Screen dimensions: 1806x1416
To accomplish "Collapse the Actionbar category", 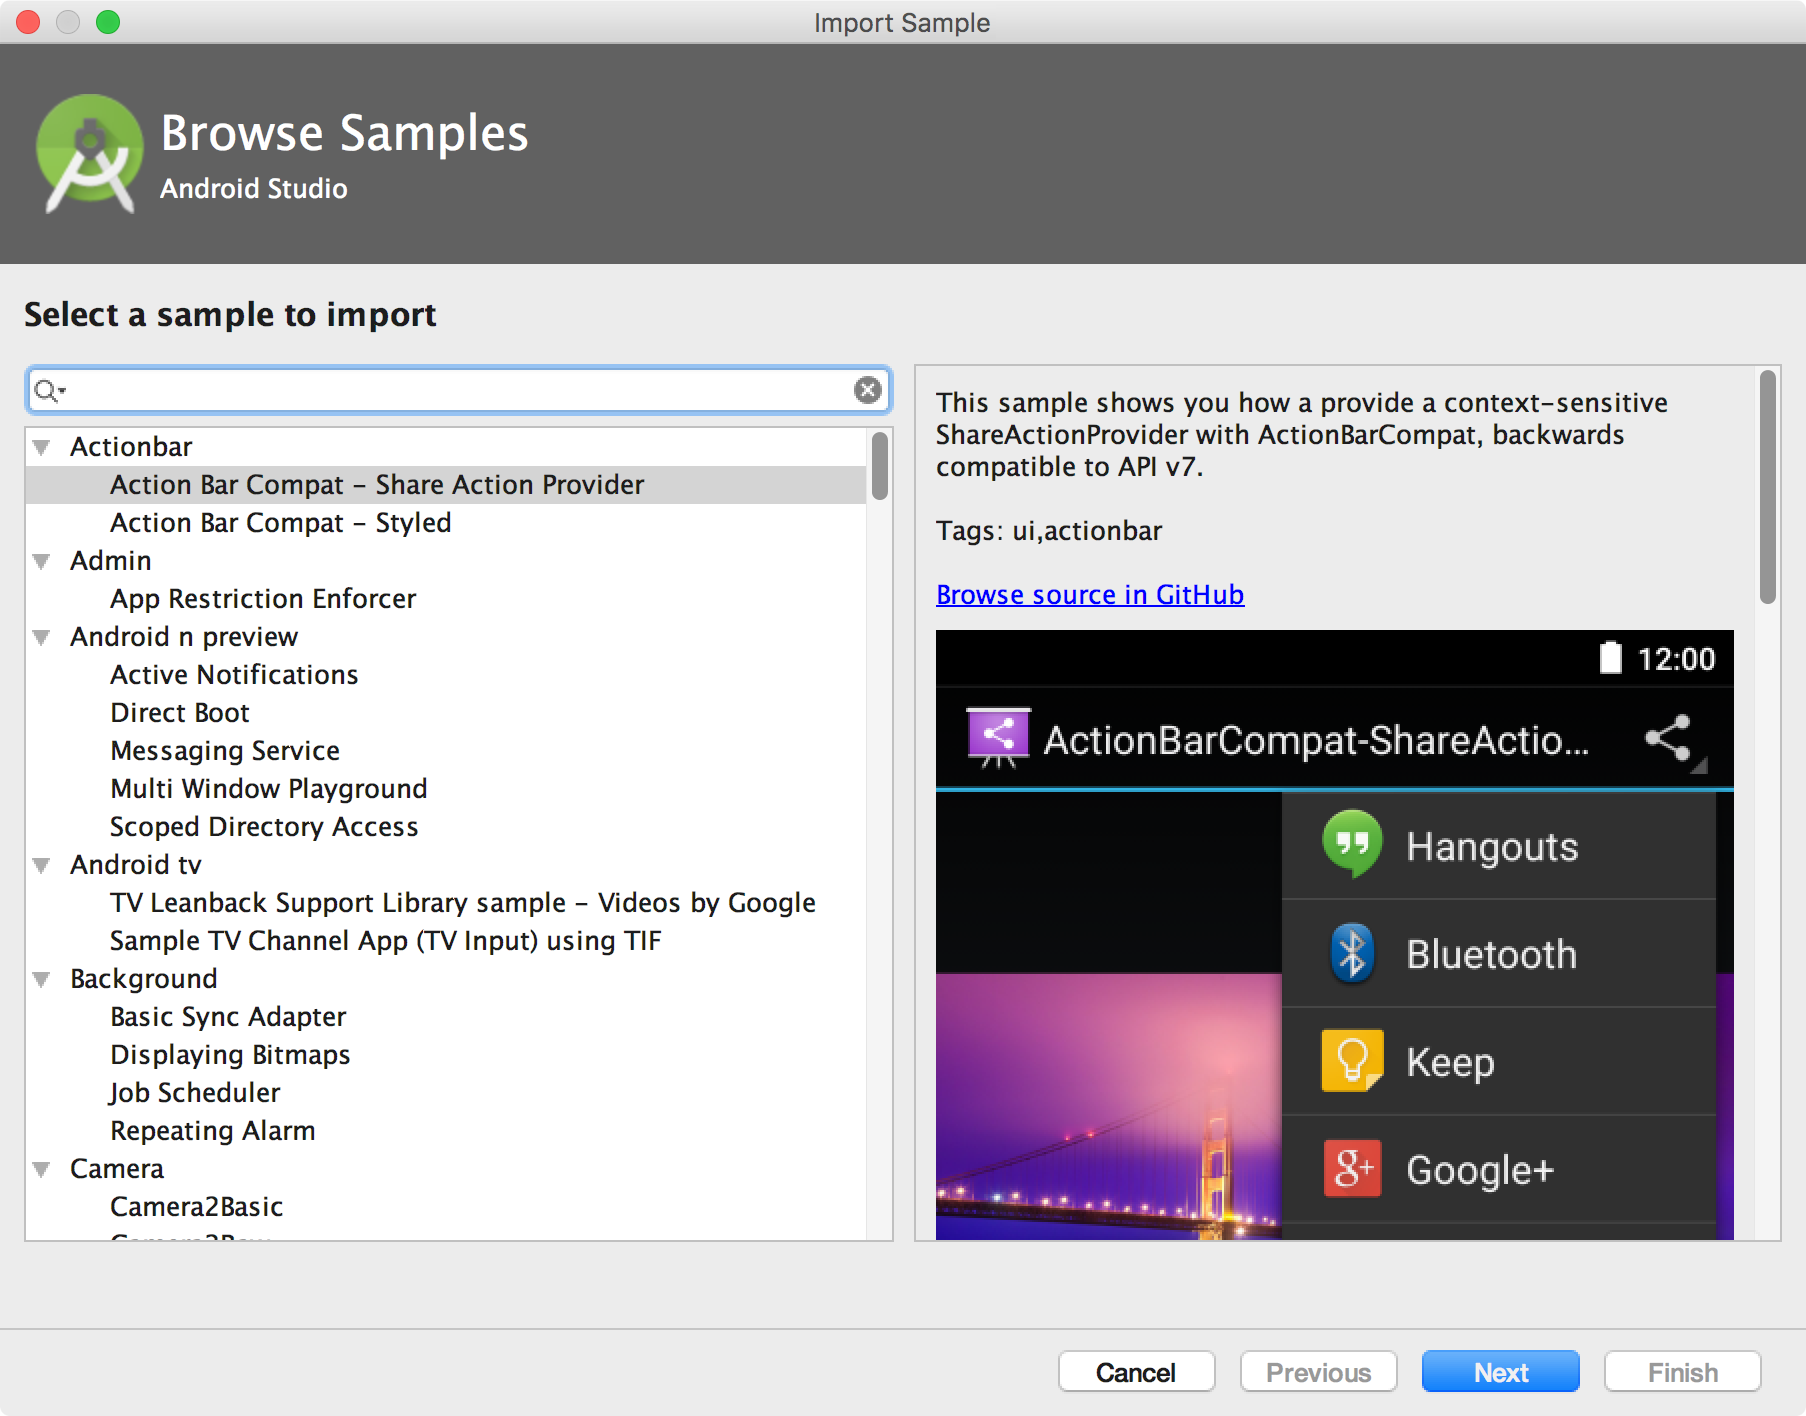I will 41,447.
